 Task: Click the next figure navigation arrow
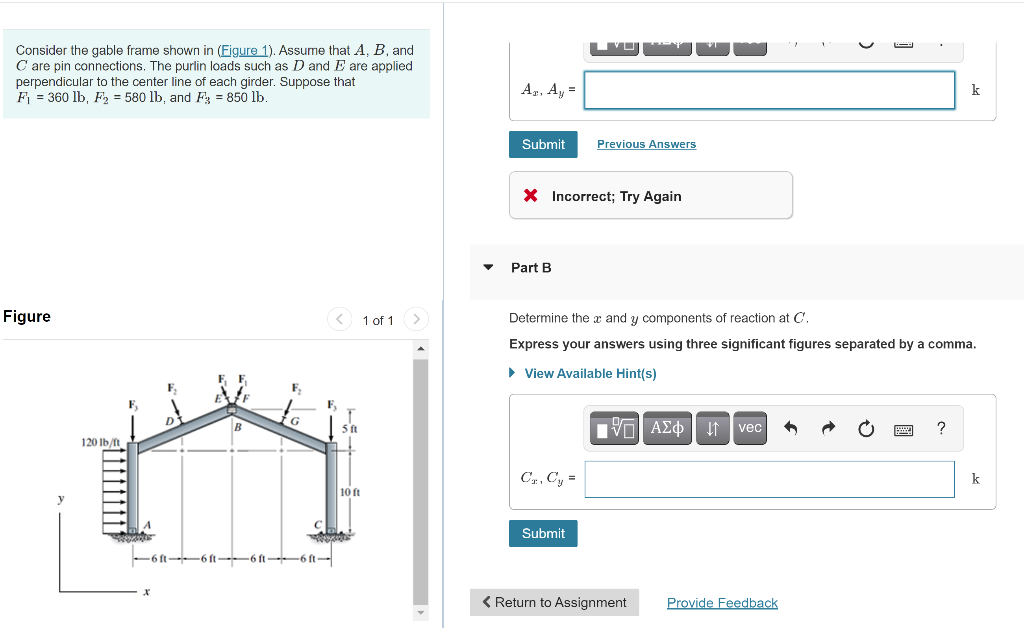click(416, 320)
